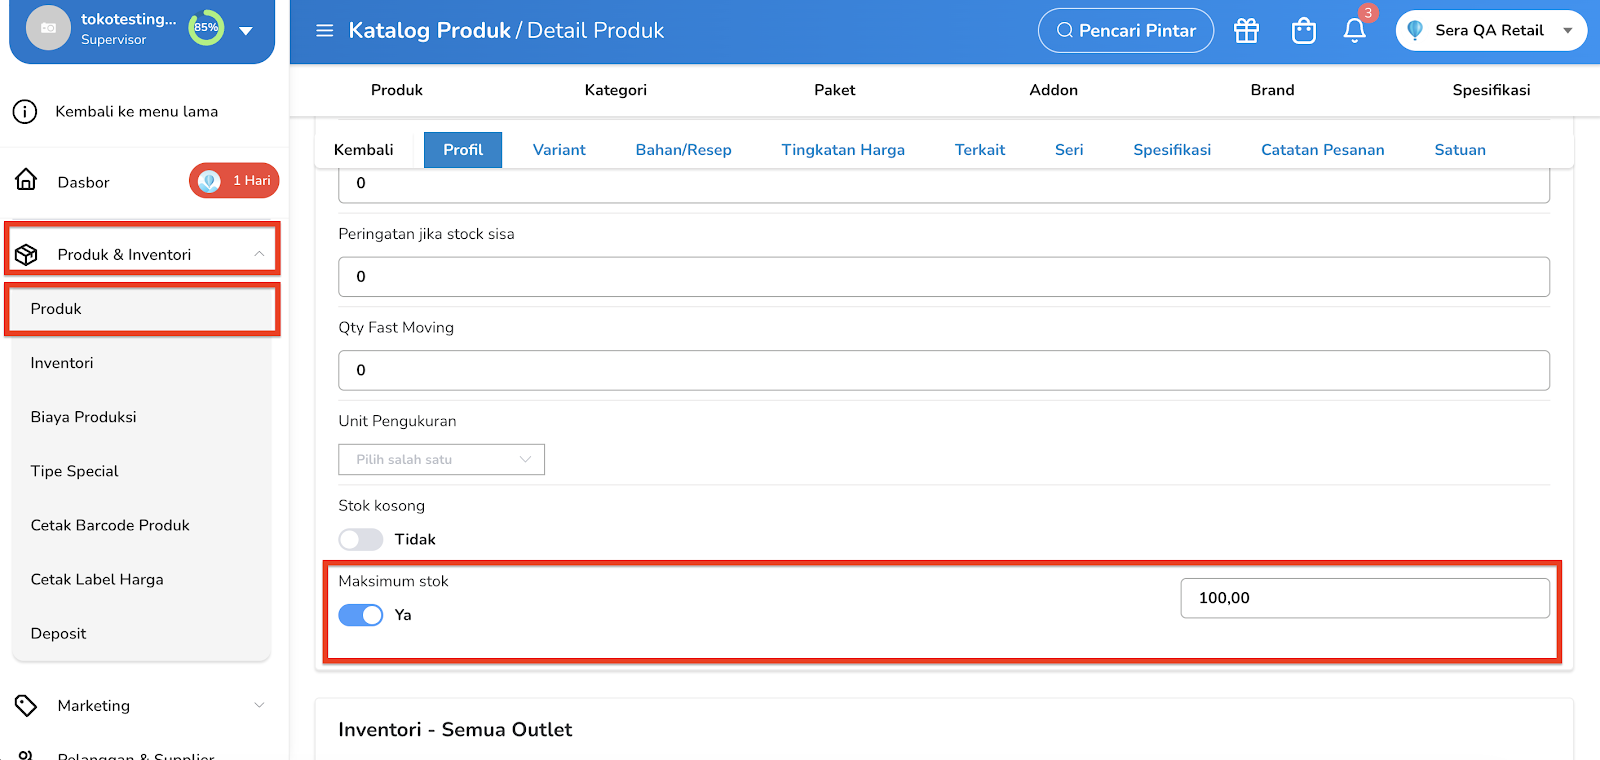Go to the Produk top navigation tab

pyautogui.click(x=397, y=90)
